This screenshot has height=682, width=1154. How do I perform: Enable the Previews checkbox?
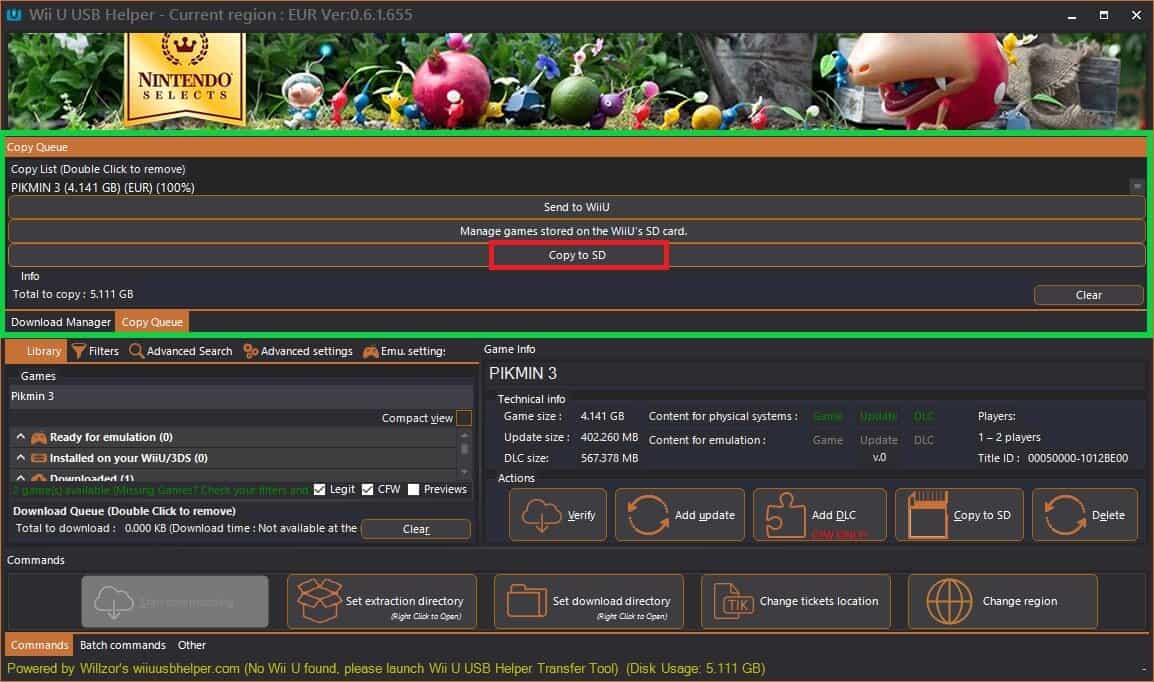click(x=414, y=489)
